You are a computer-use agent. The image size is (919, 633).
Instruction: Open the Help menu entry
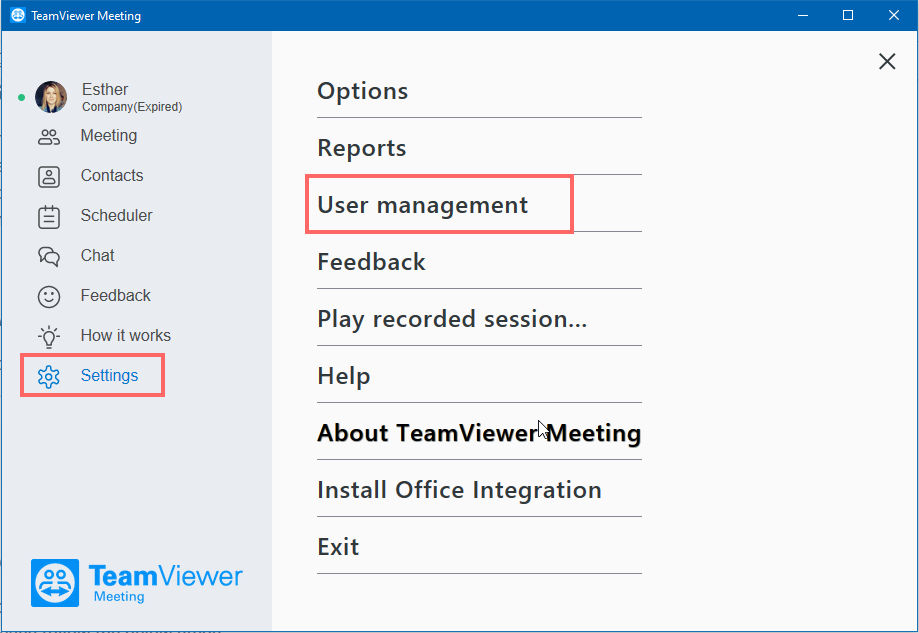coord(343,376)
